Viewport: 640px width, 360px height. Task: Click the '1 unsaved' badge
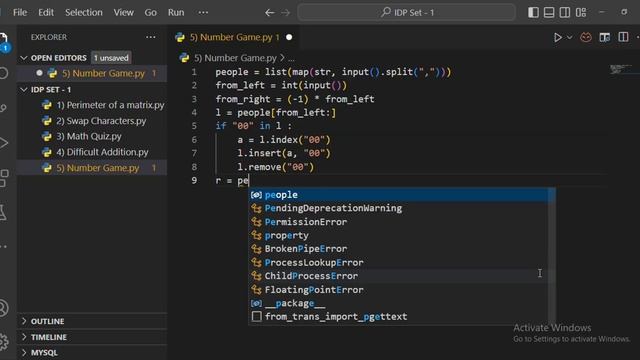[x=111, y=58]
